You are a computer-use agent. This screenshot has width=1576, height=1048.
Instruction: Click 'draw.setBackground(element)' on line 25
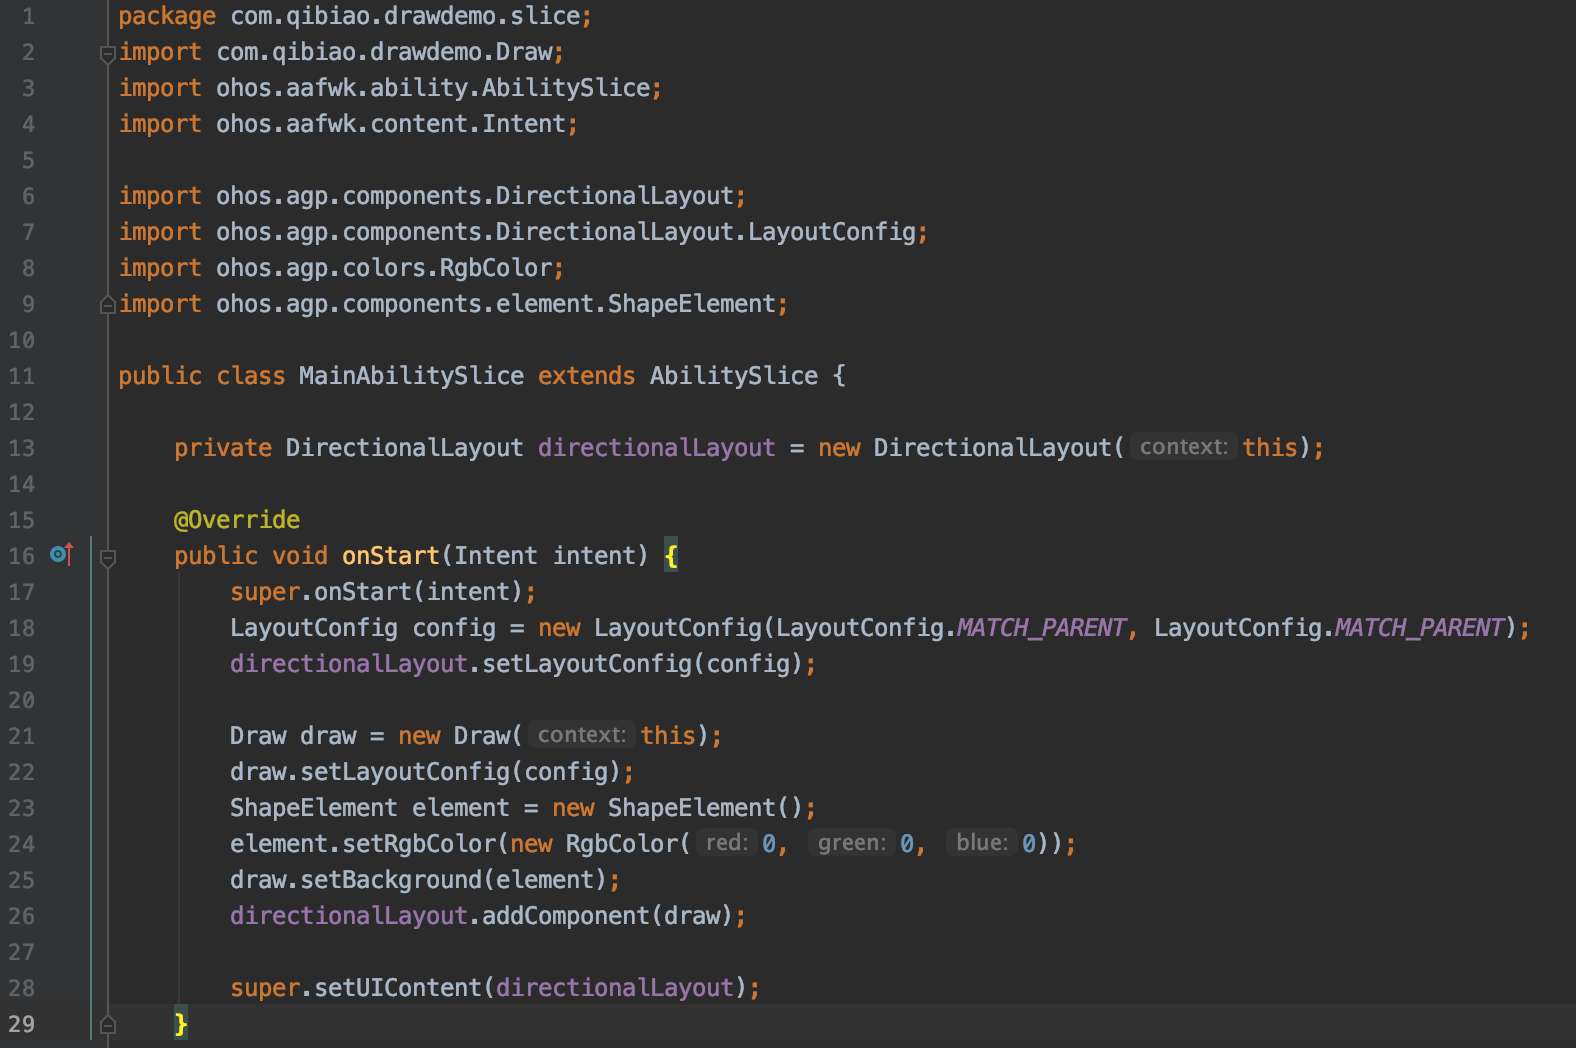click(419, 880)
